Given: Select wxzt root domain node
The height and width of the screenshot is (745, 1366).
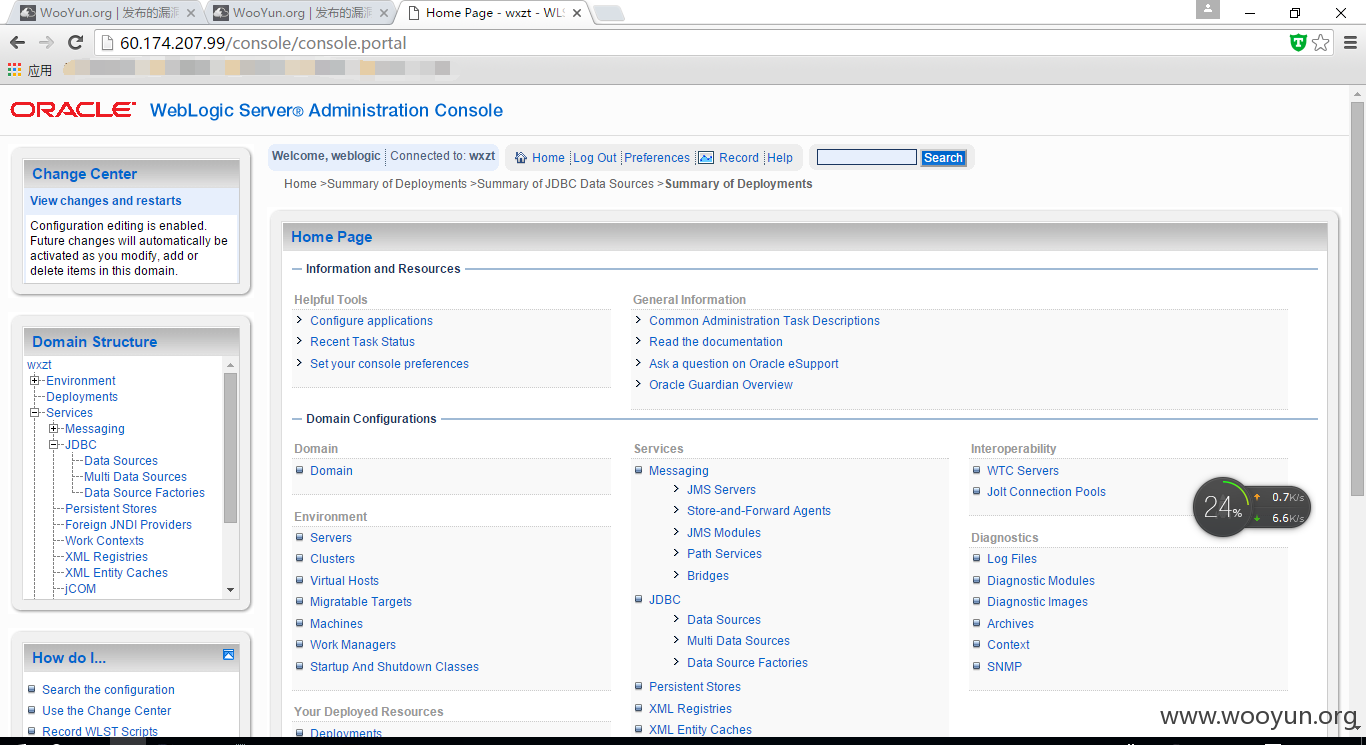Looking at the screenshot, I should pos(39,365).
